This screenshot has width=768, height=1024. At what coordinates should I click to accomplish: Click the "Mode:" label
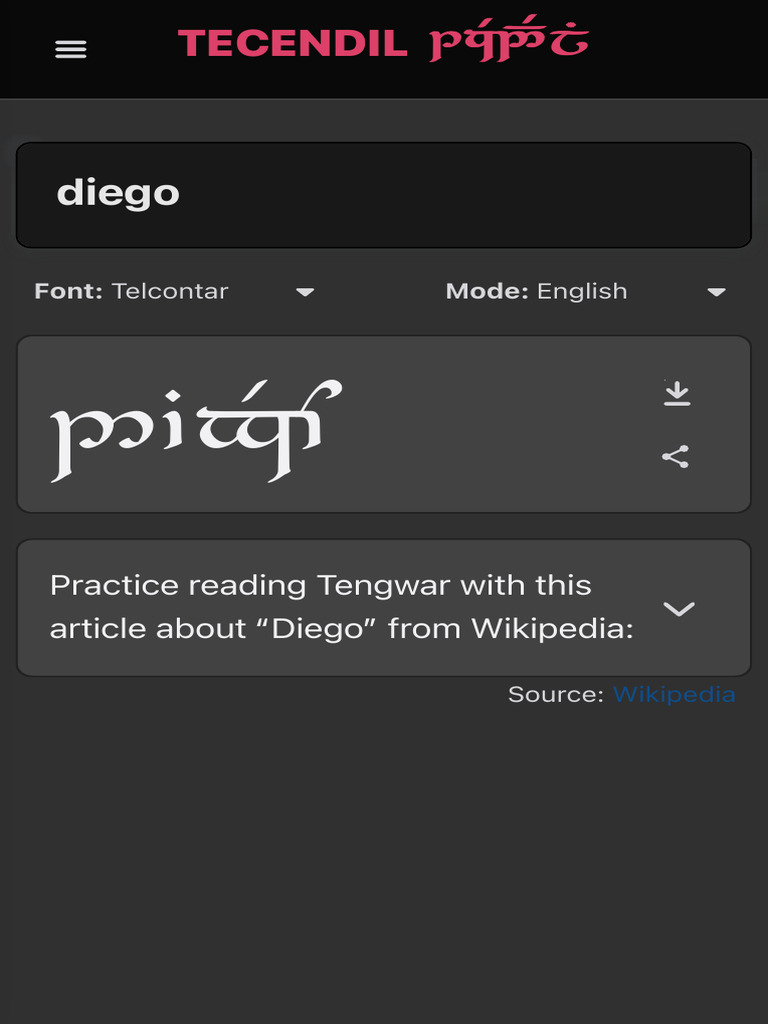tap(486, 292)
